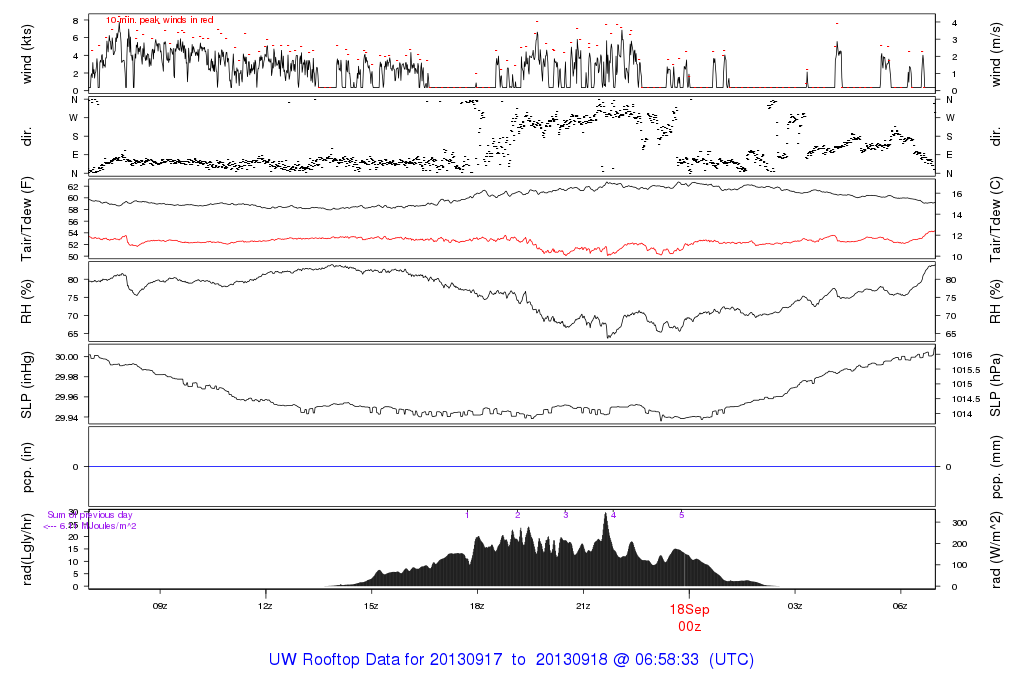The image size is (1024, 700).
Task: Click the 06z time tick label
Action: [900, 606]
